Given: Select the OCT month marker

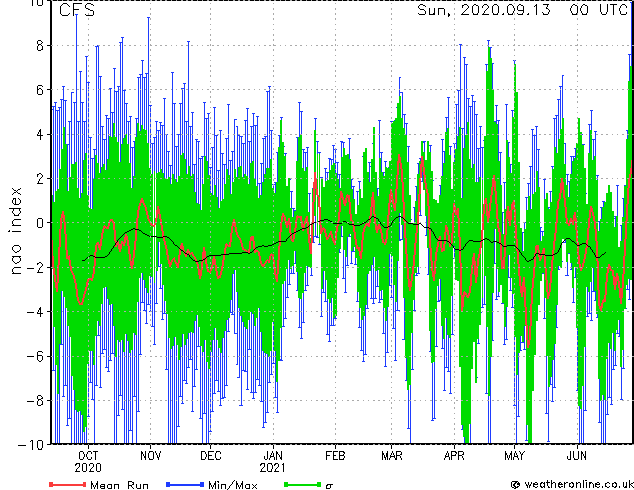Looking at the screenshot, I should coord(88,455).
